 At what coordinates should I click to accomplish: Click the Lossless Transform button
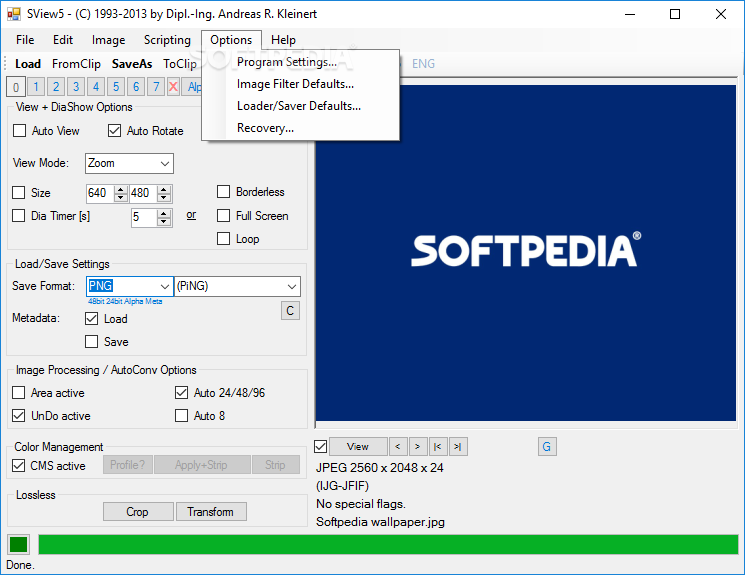tap(211, 512)
